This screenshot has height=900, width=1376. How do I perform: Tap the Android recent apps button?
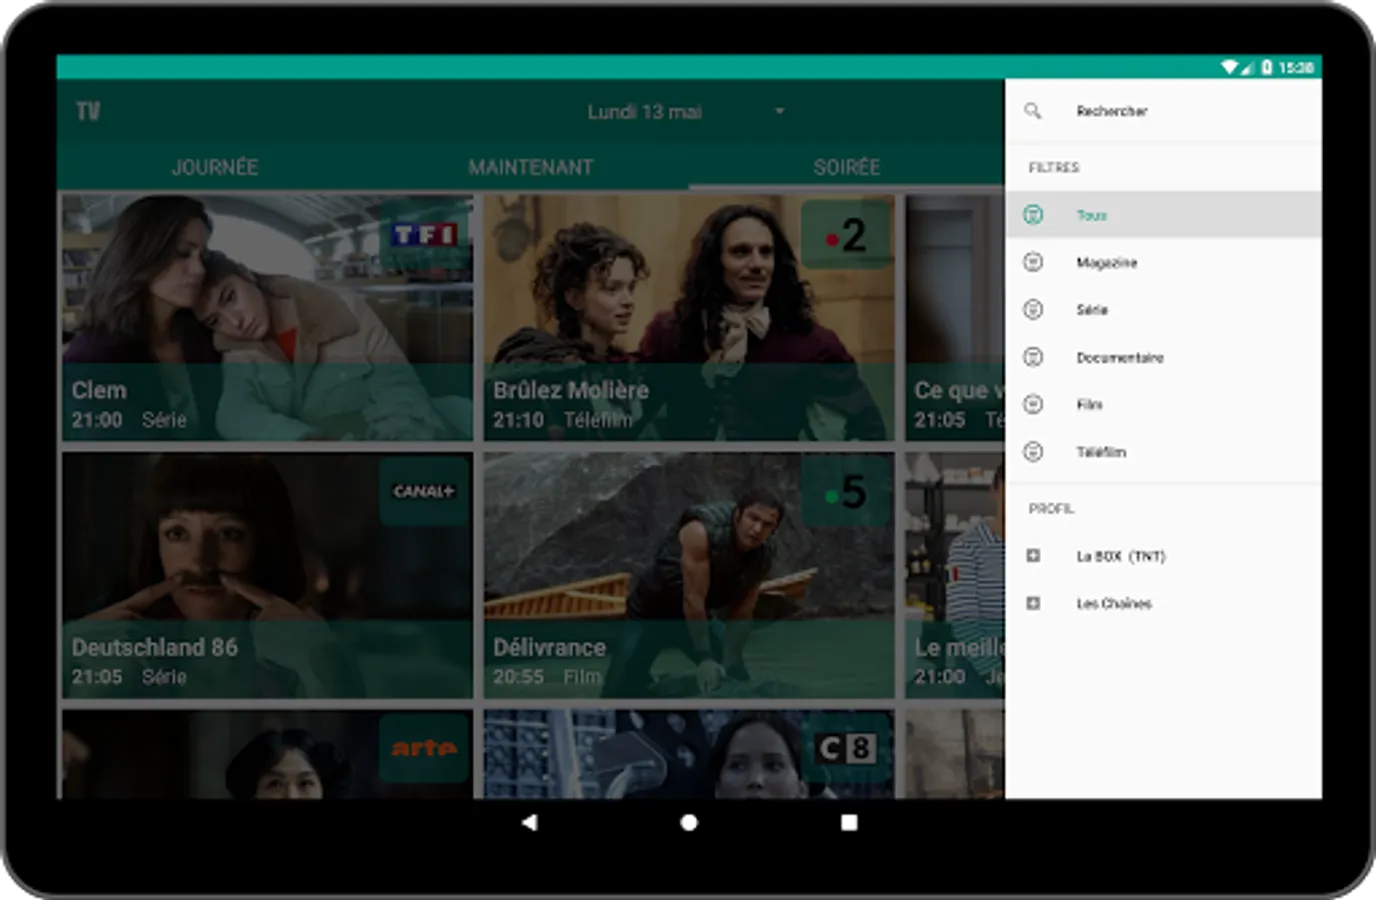849,822
